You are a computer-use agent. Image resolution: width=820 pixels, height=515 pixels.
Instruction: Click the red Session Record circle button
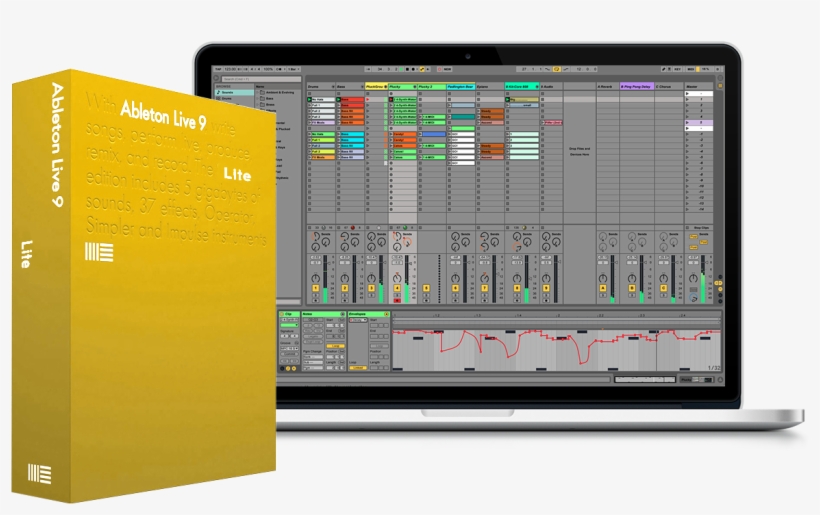[439, 70]
